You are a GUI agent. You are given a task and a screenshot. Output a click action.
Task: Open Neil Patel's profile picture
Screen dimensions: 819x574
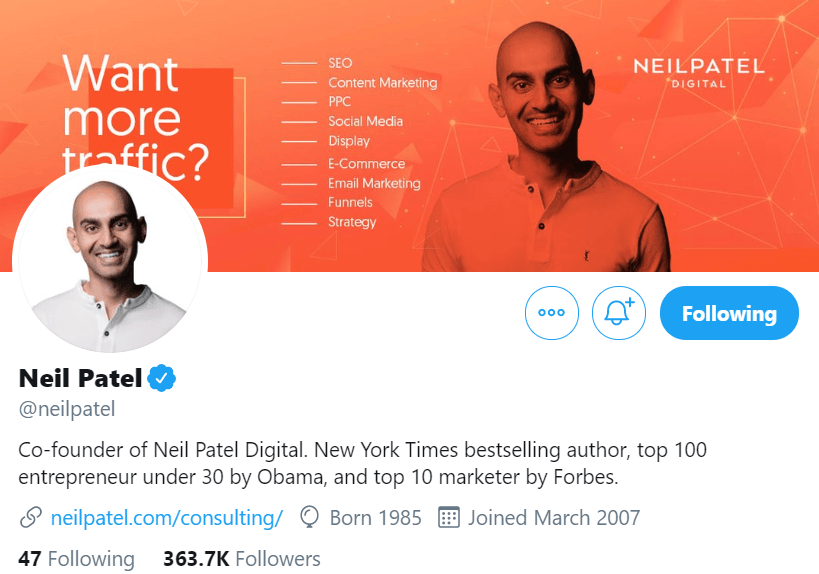110,261
